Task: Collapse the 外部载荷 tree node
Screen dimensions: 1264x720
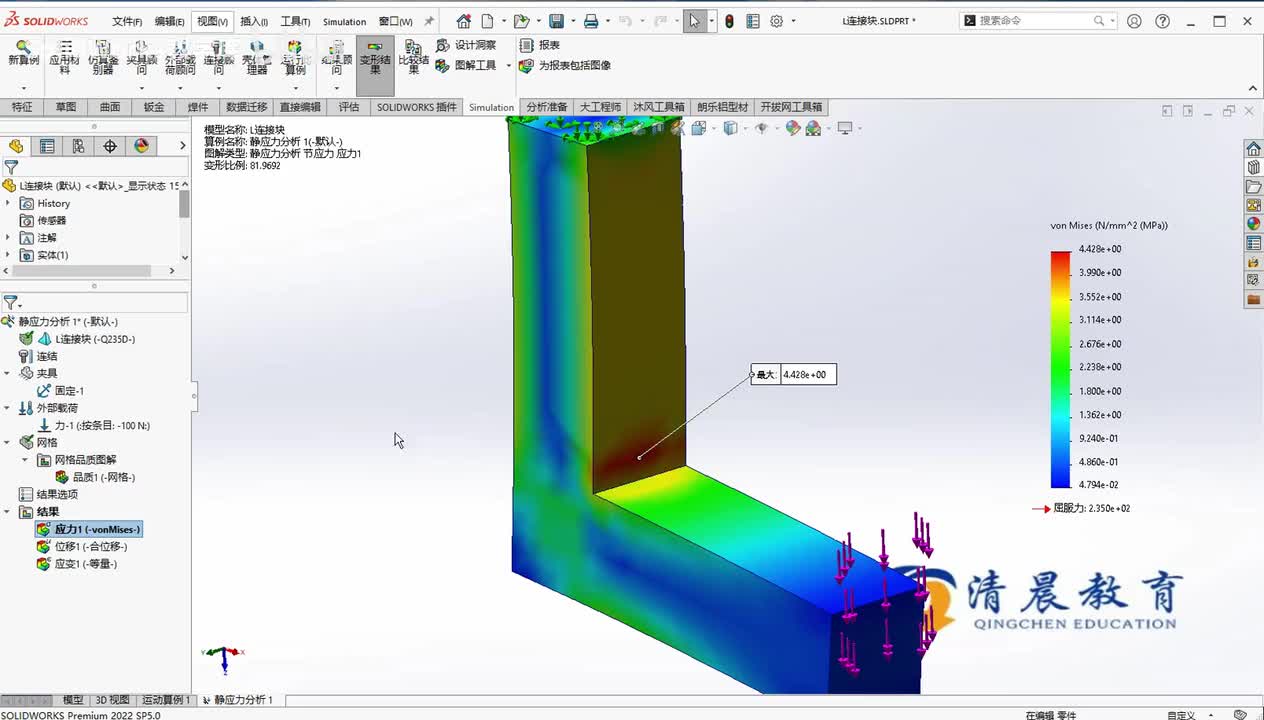Action: pyautogui.click(x=7, y=408)
